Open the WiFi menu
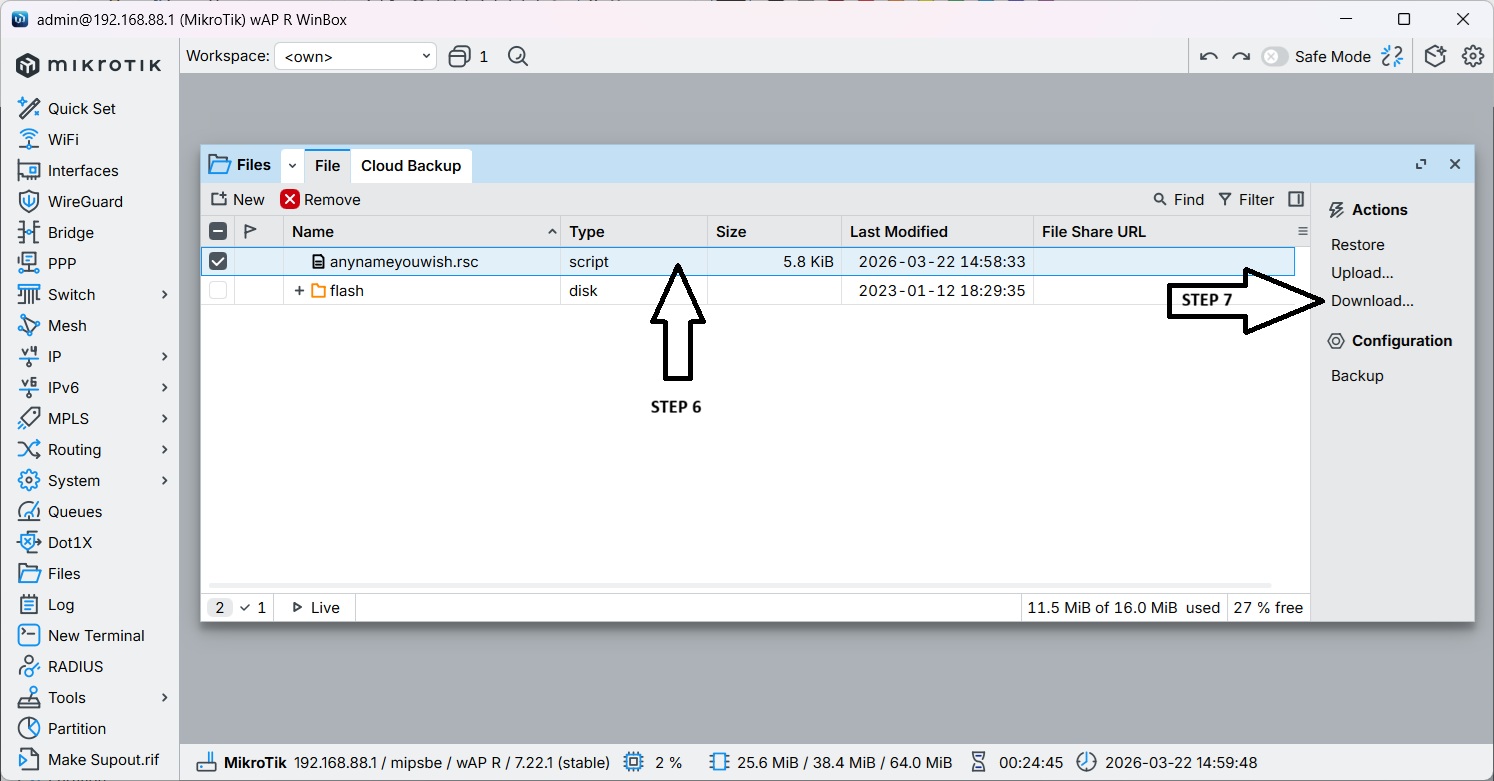 (62, 139)
